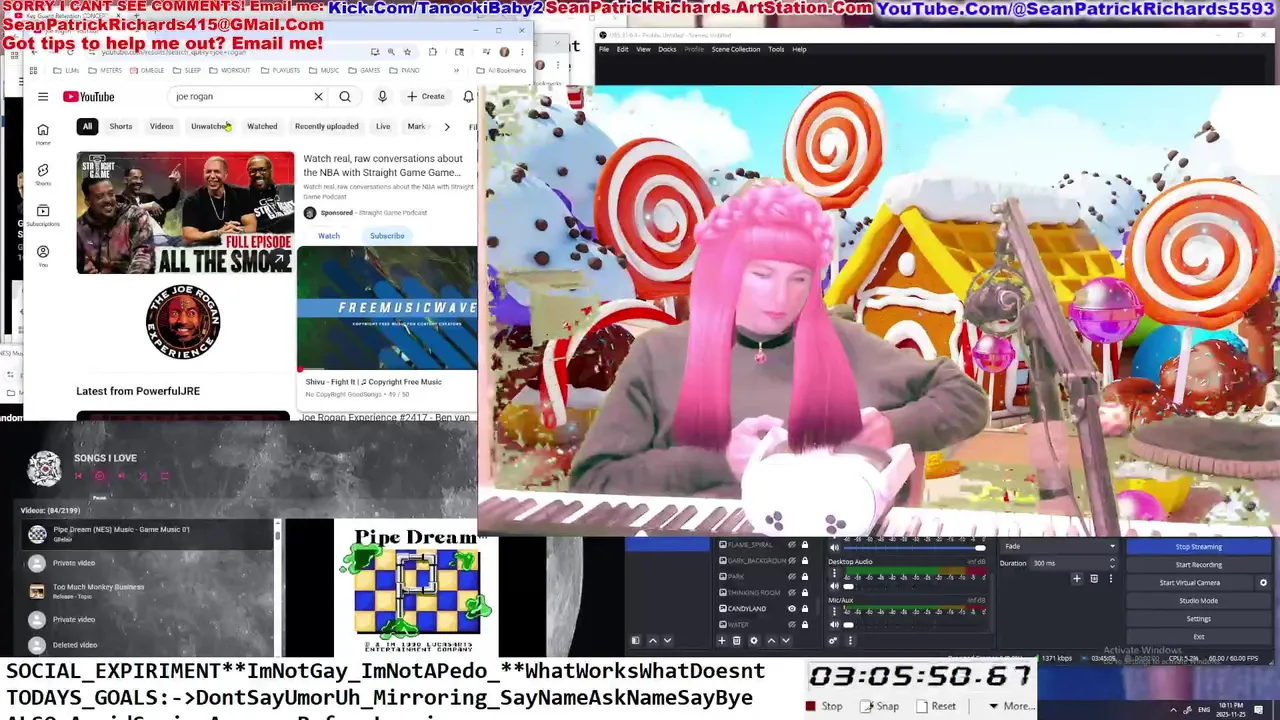This screenshot has height=720, width=1280.
Task: Toggle shuffle in SONGS I LOVE player
Action: point(143,476)
